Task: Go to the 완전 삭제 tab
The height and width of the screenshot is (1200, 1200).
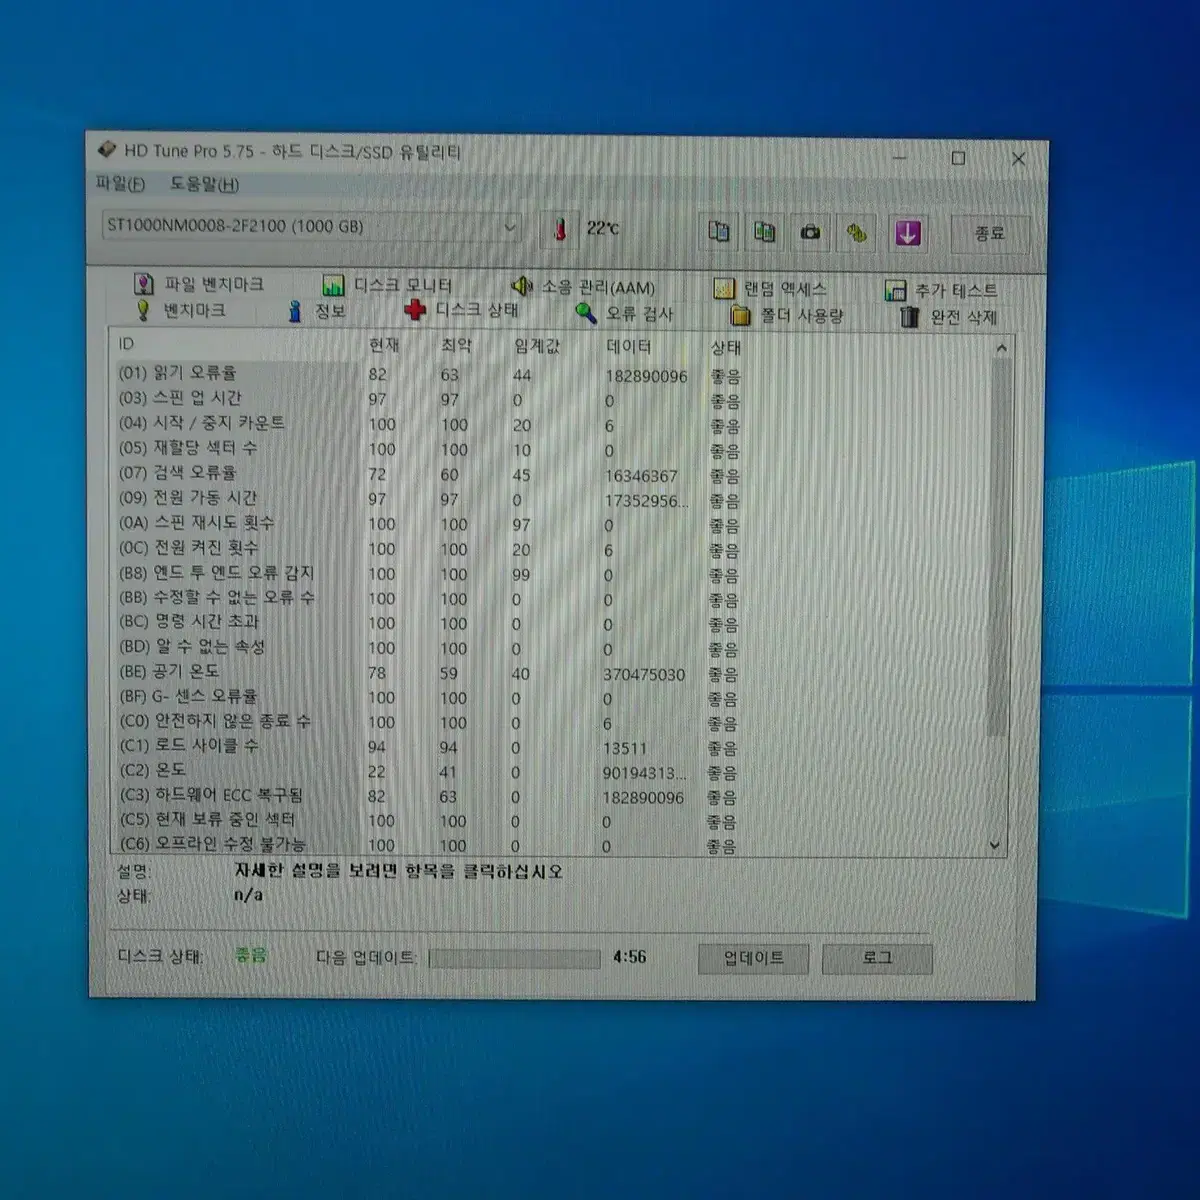Action: tap(949, 317)
